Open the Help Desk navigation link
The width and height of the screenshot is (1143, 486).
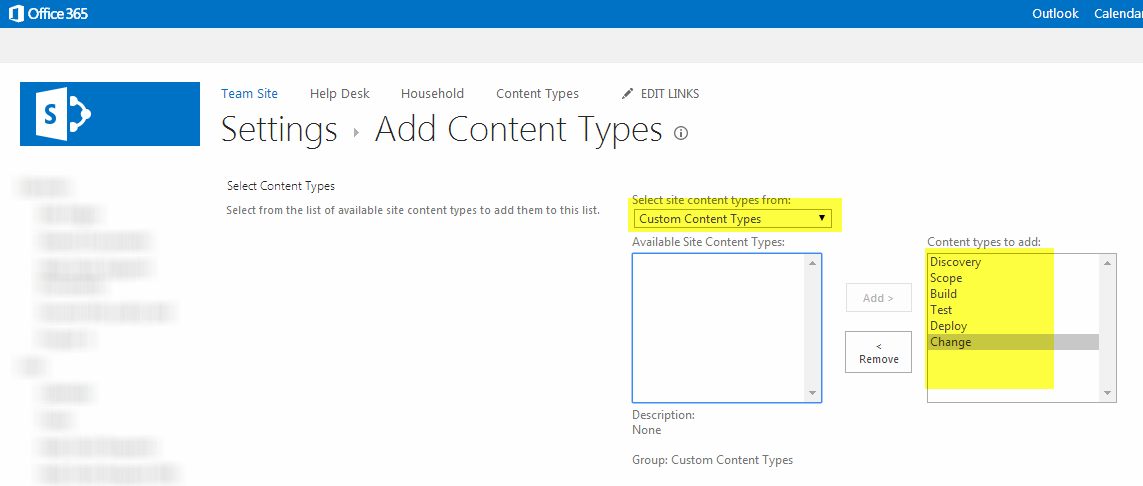tap(339, 93)
